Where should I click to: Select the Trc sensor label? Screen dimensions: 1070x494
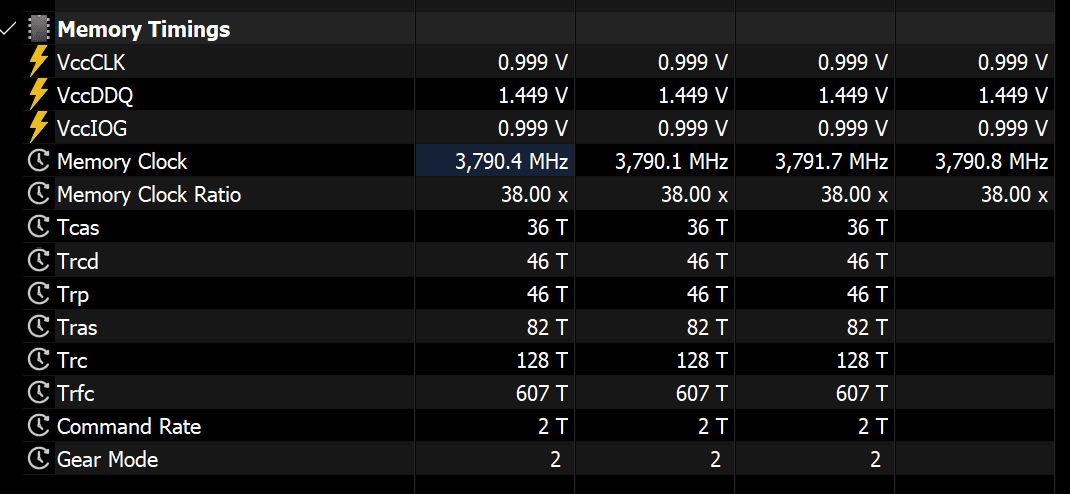coord(72,360)
